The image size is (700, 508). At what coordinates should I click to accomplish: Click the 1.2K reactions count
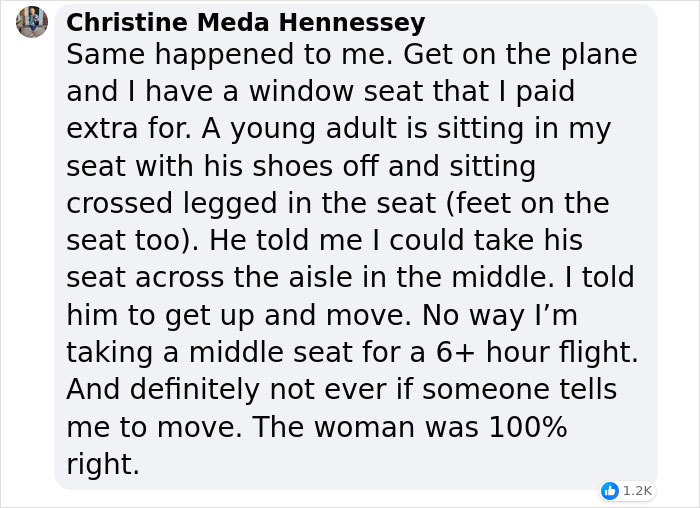click(637, 491)
